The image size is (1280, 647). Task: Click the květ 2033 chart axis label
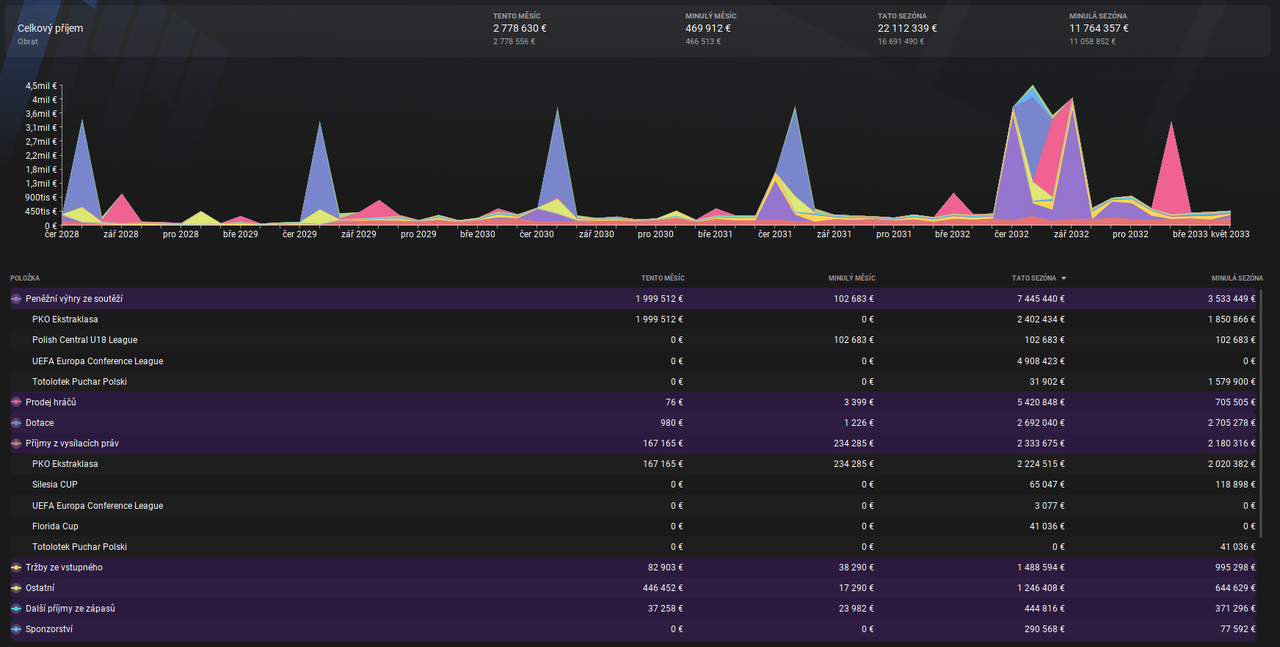coord(1230,234)
